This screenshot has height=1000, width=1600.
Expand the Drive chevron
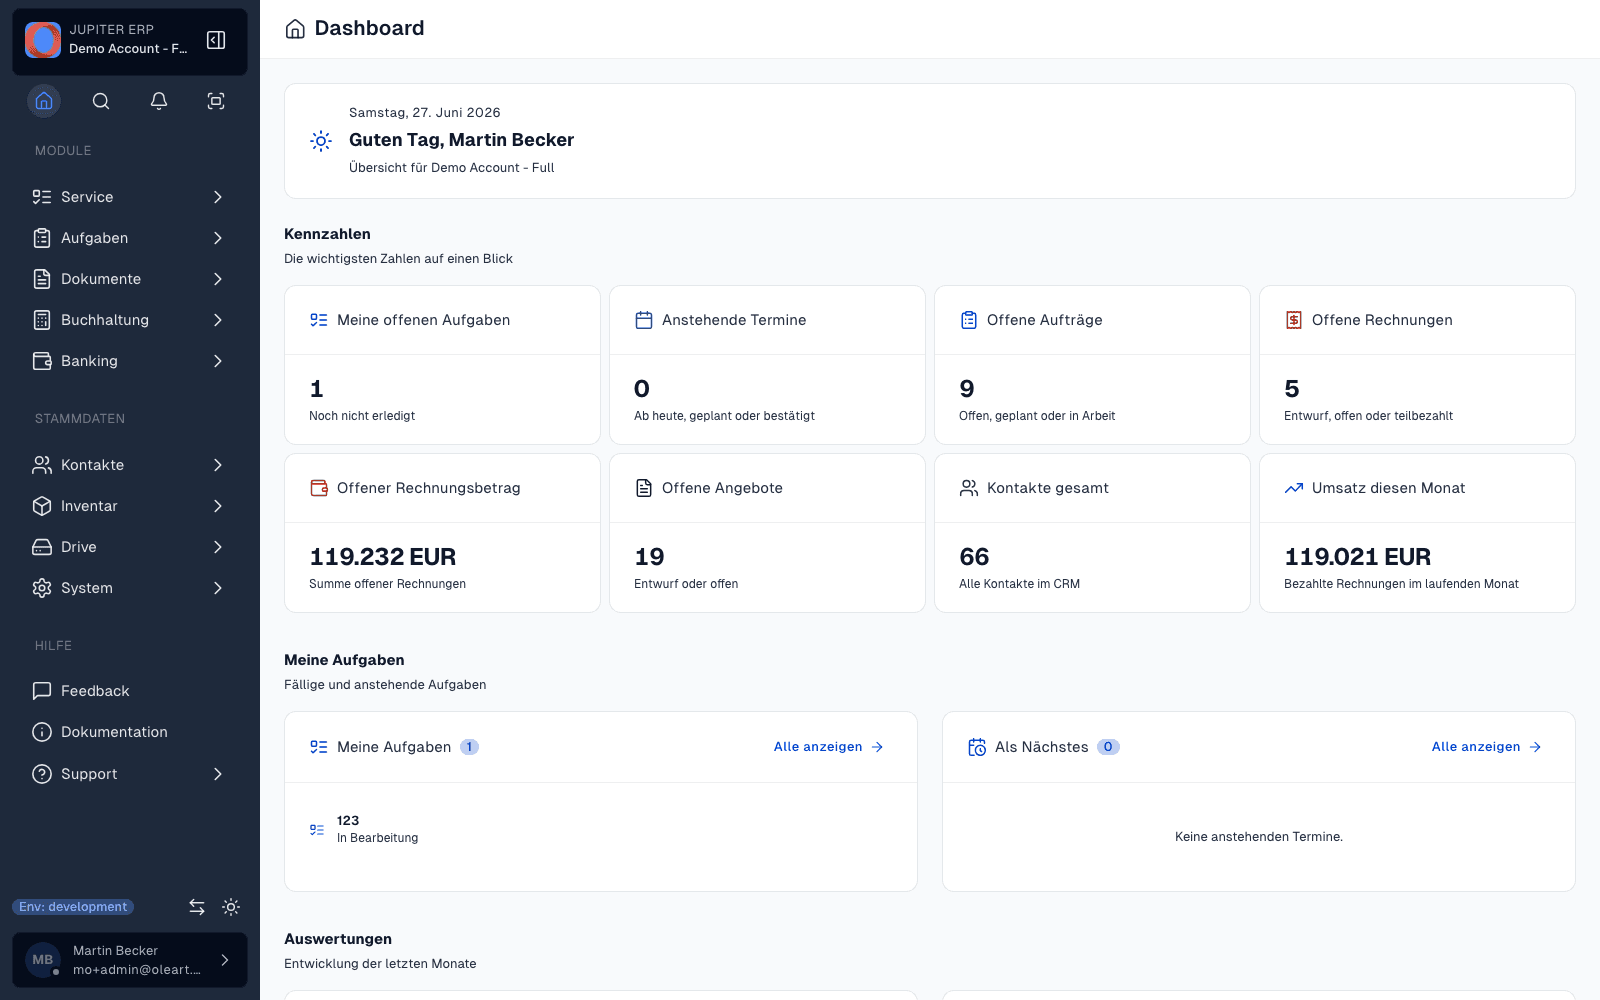pos(218,547)
